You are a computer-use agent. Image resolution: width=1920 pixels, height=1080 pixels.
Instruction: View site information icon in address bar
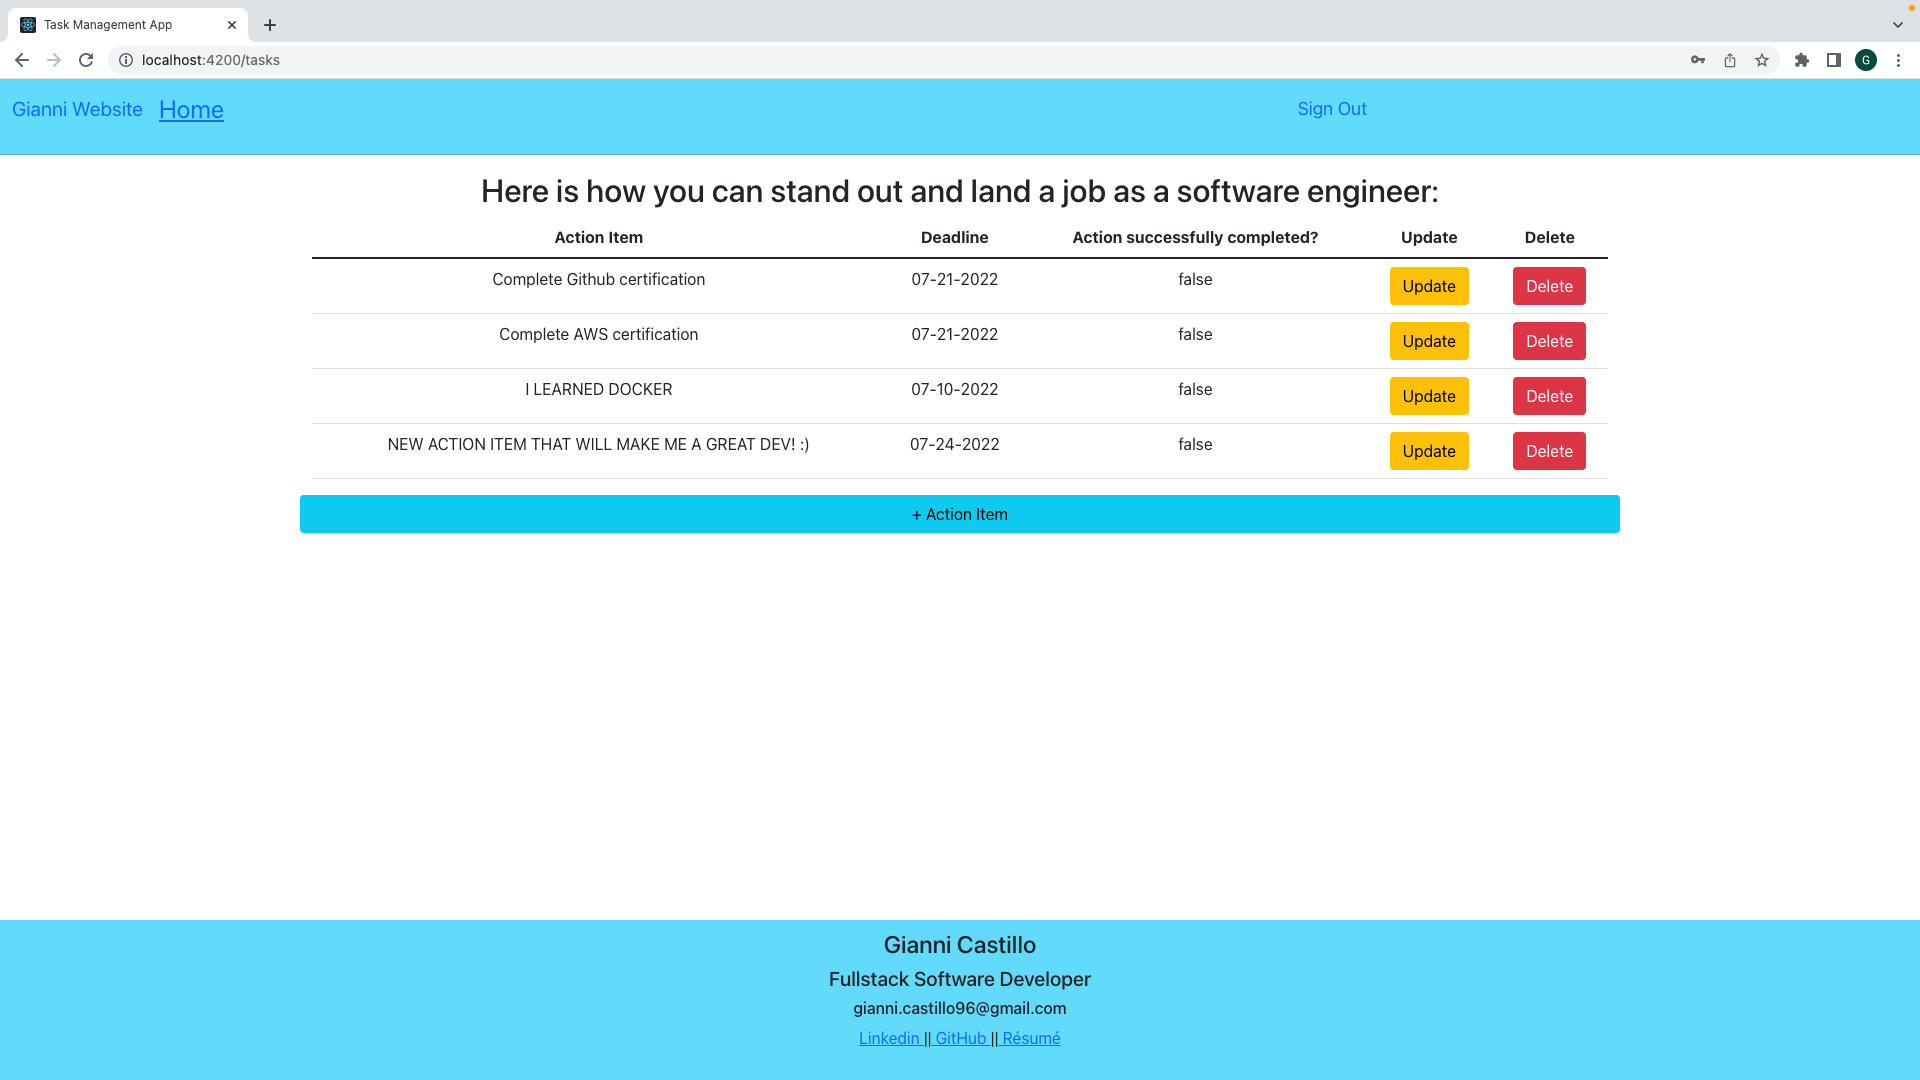point(126,60)
